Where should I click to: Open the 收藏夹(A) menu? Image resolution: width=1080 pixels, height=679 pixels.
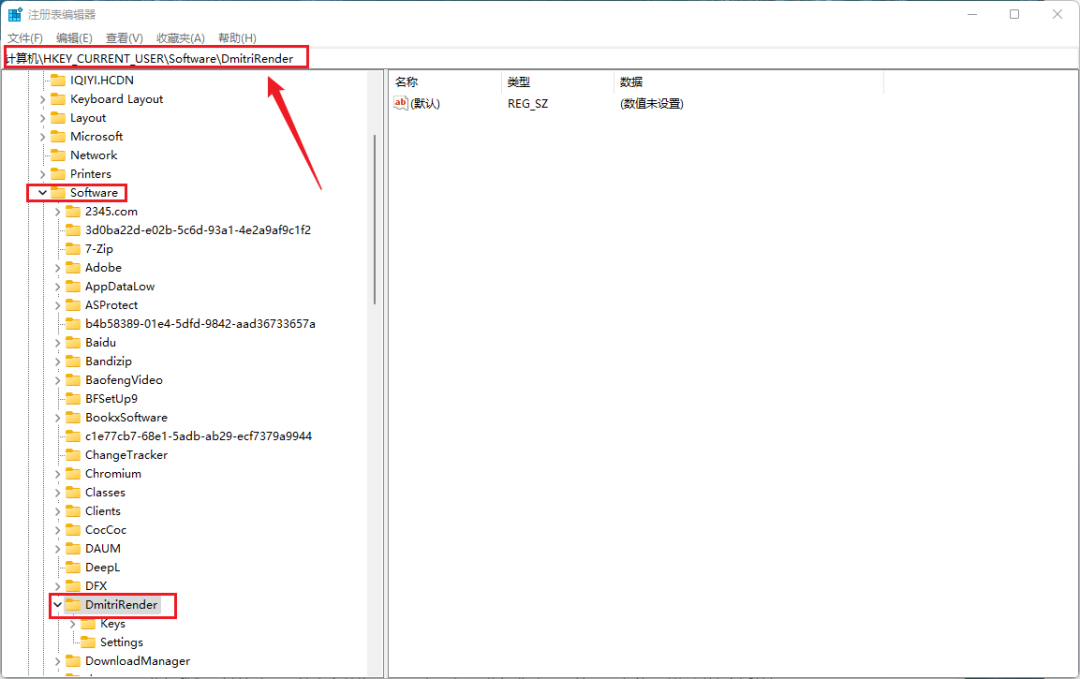pos(180,37)
